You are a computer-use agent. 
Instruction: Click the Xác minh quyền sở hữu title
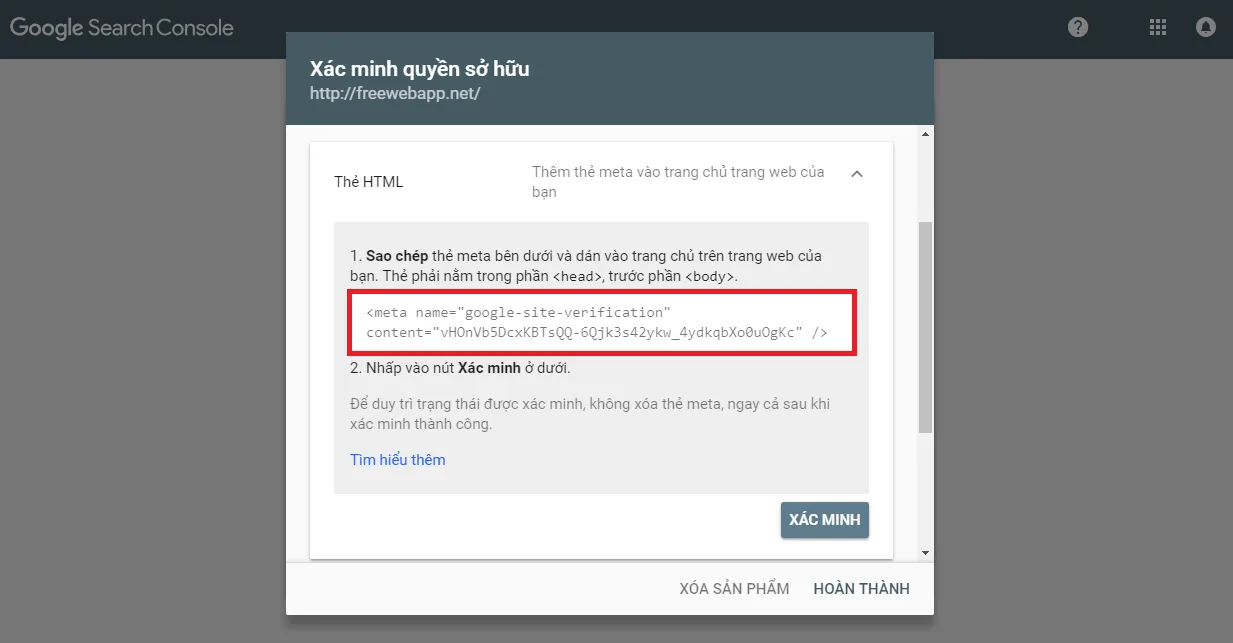point(420,69)
